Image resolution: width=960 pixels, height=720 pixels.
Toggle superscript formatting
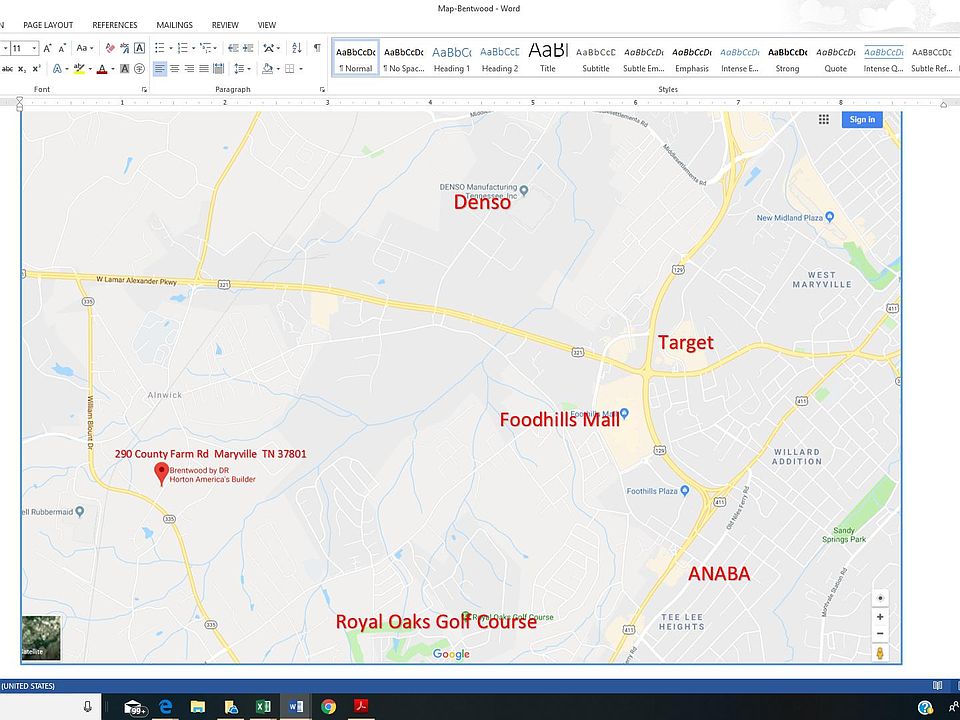pos(37,69)
